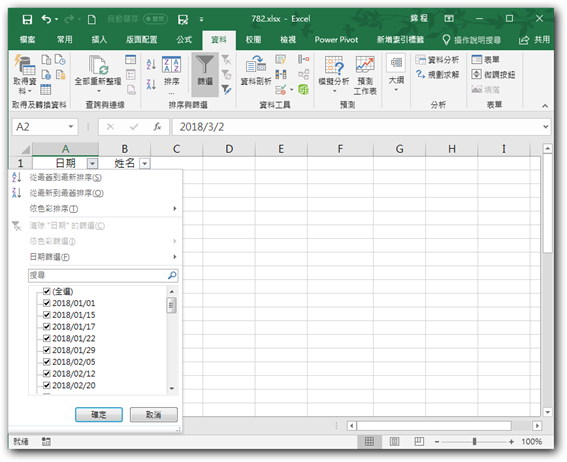This screenshot has height=462, width=567.
Task: Sort newest to oldest (從最新到最舊排序)
Action: click(67, 193)
